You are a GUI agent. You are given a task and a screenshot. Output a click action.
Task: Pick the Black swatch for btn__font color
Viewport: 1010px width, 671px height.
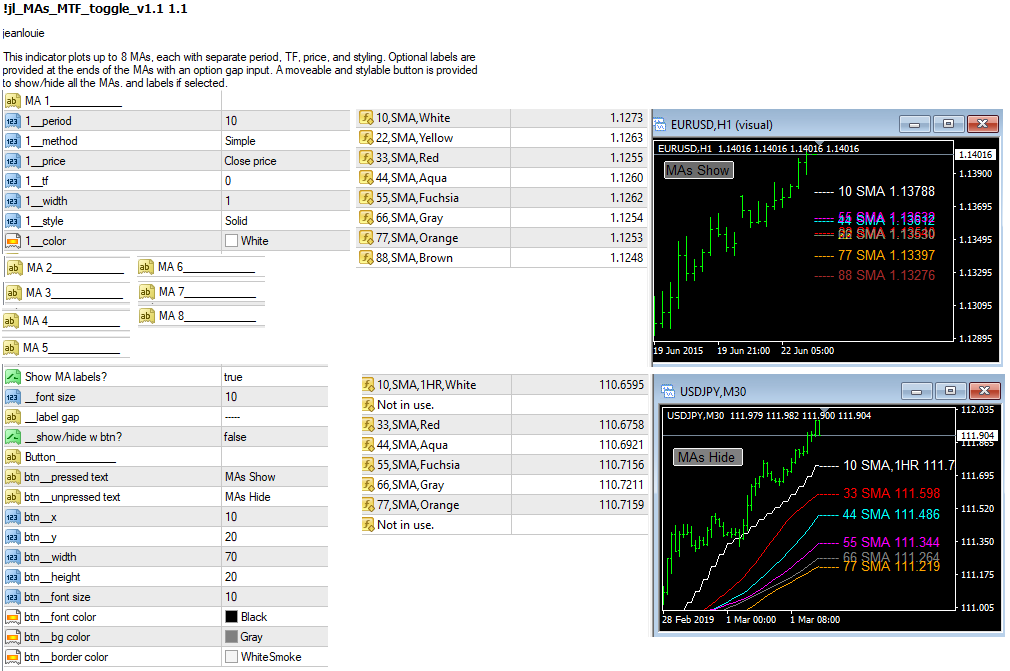pyautogui.click(x=231, y=617)
